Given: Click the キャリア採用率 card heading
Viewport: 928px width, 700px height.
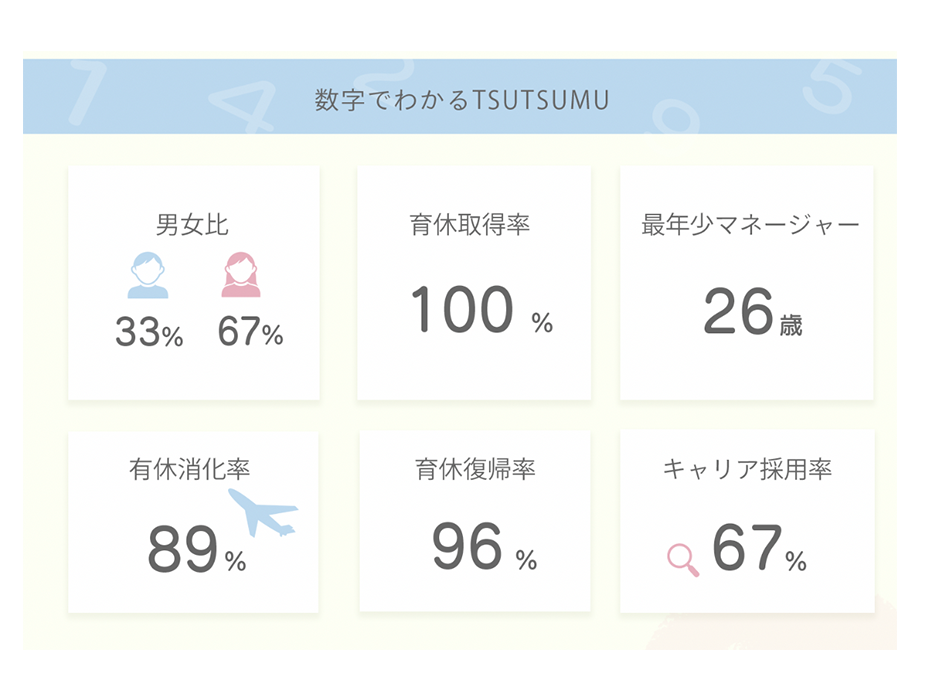Looking at the screenshot, I should [x=747, y=468].
